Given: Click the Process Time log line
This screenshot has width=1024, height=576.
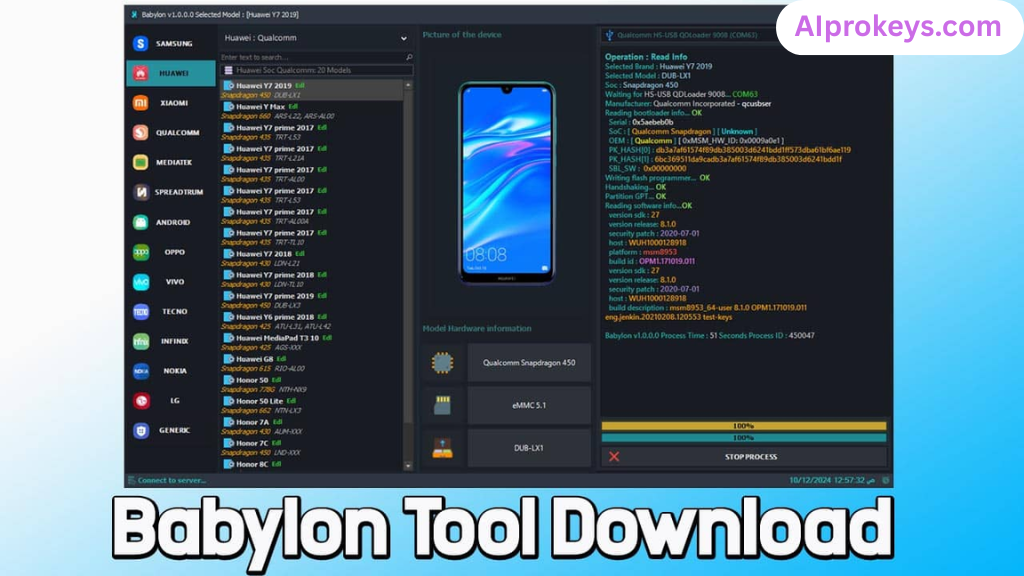Looking at the screenshot, I should (709, 336).
